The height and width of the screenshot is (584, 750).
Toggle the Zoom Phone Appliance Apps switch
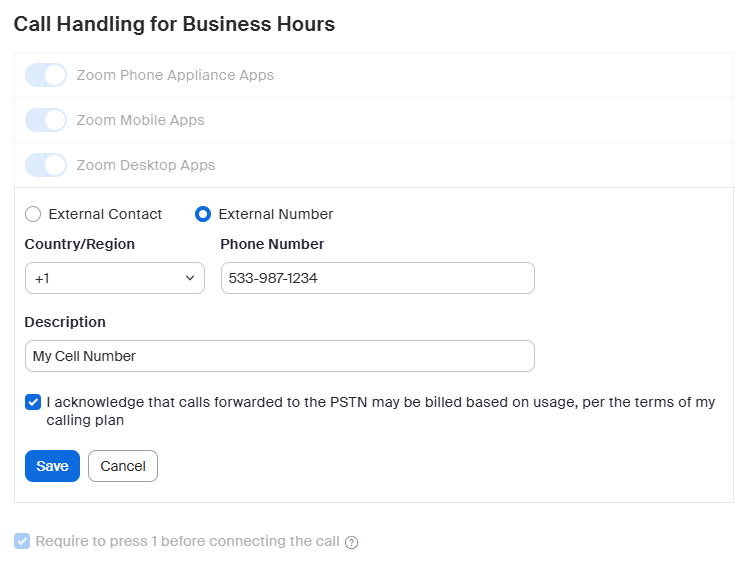(45, 75)
